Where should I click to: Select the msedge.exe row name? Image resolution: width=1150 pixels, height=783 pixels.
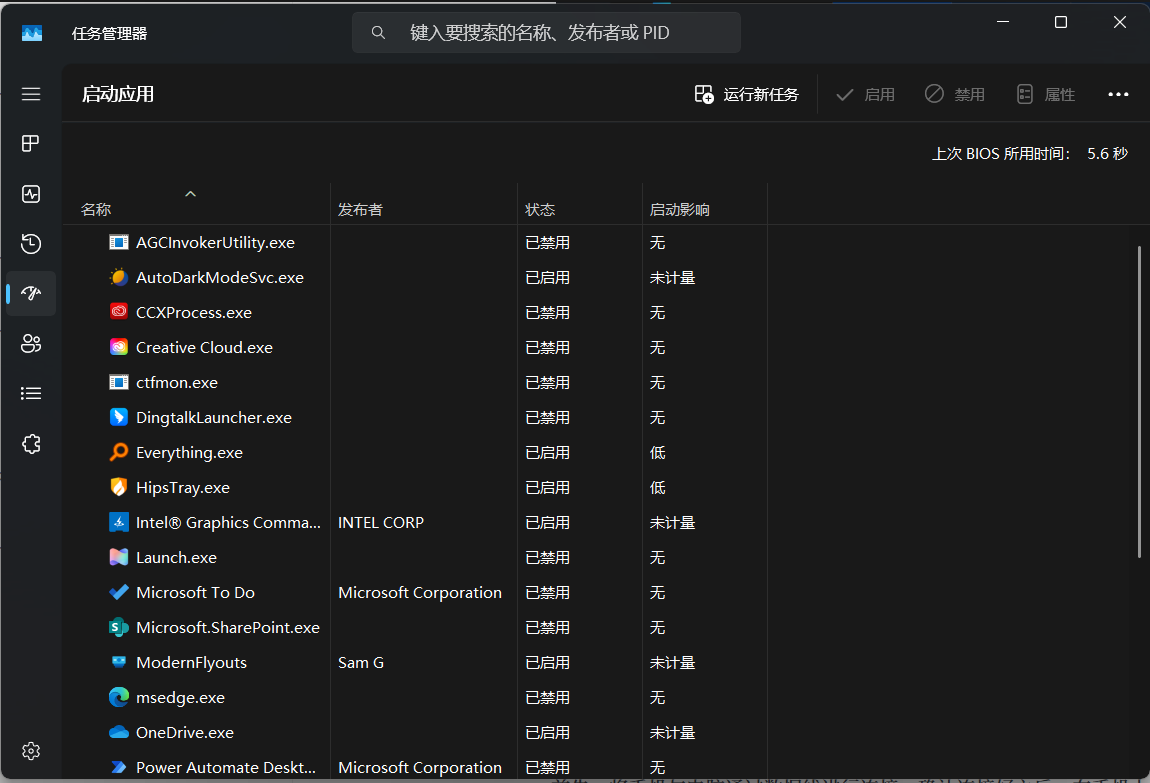coord(180,697)
